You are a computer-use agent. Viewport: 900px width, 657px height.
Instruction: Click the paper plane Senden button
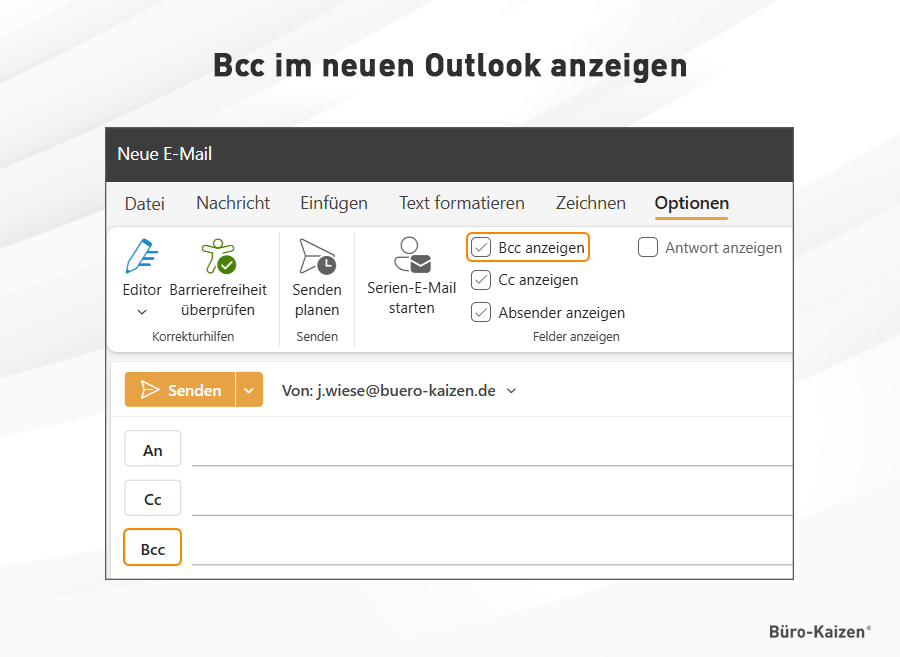point(180,390)
